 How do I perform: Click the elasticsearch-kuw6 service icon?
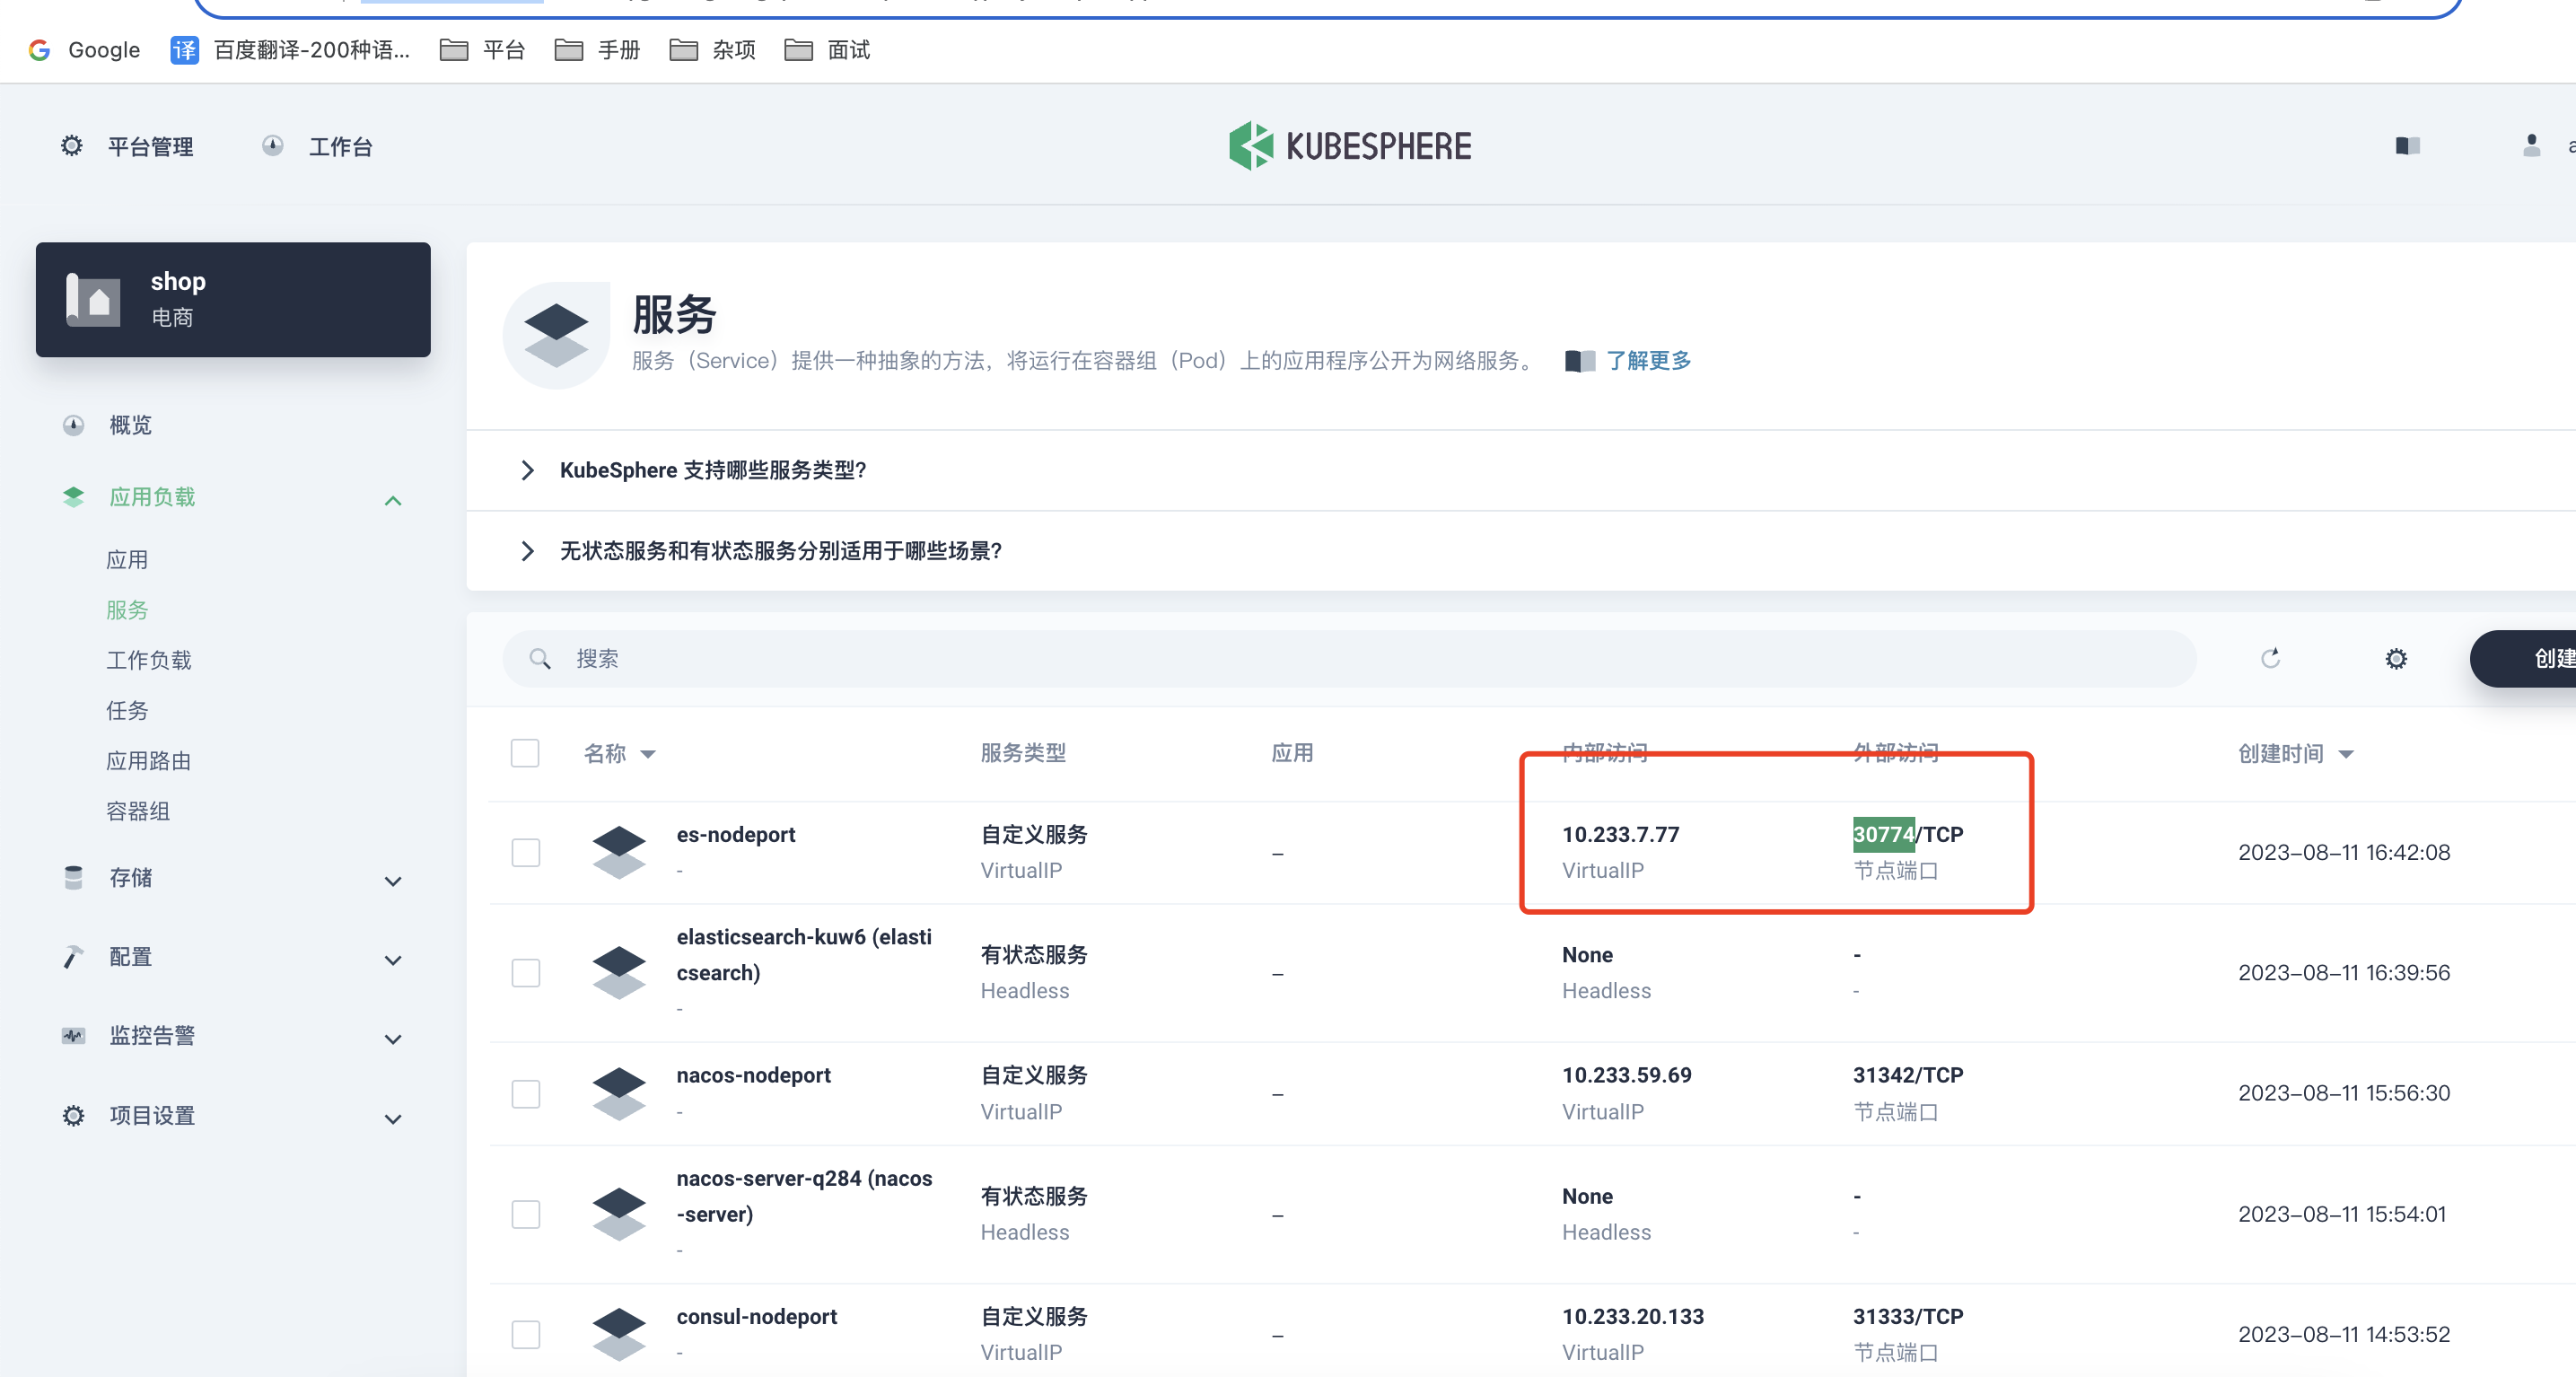pos(619,972)
